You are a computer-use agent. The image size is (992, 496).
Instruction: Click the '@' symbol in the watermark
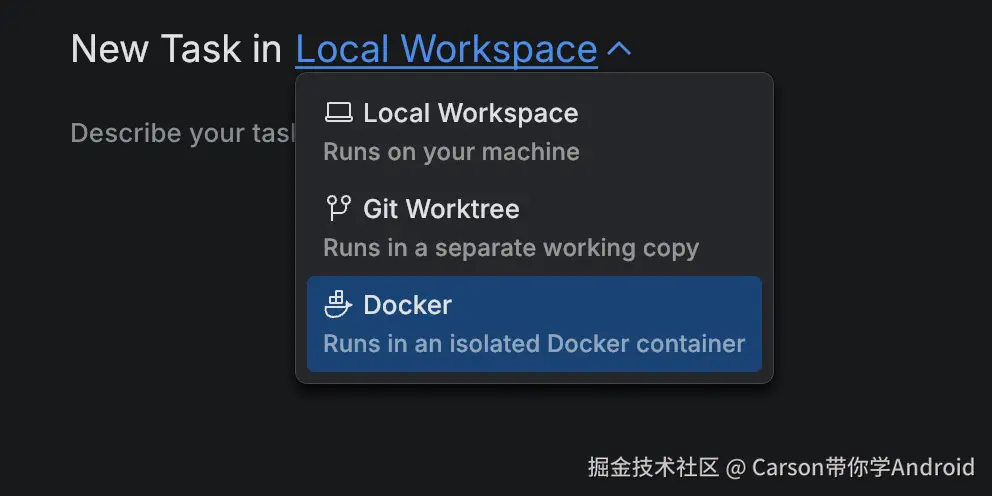pos(736,468)
